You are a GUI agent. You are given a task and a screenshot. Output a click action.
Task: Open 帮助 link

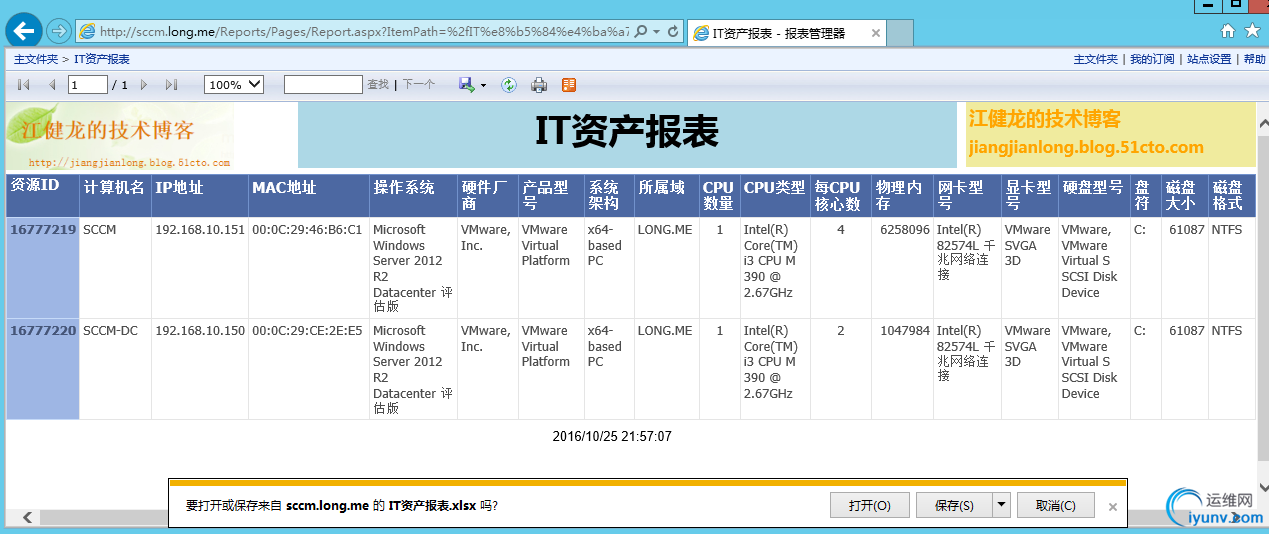coord(1254,60)
